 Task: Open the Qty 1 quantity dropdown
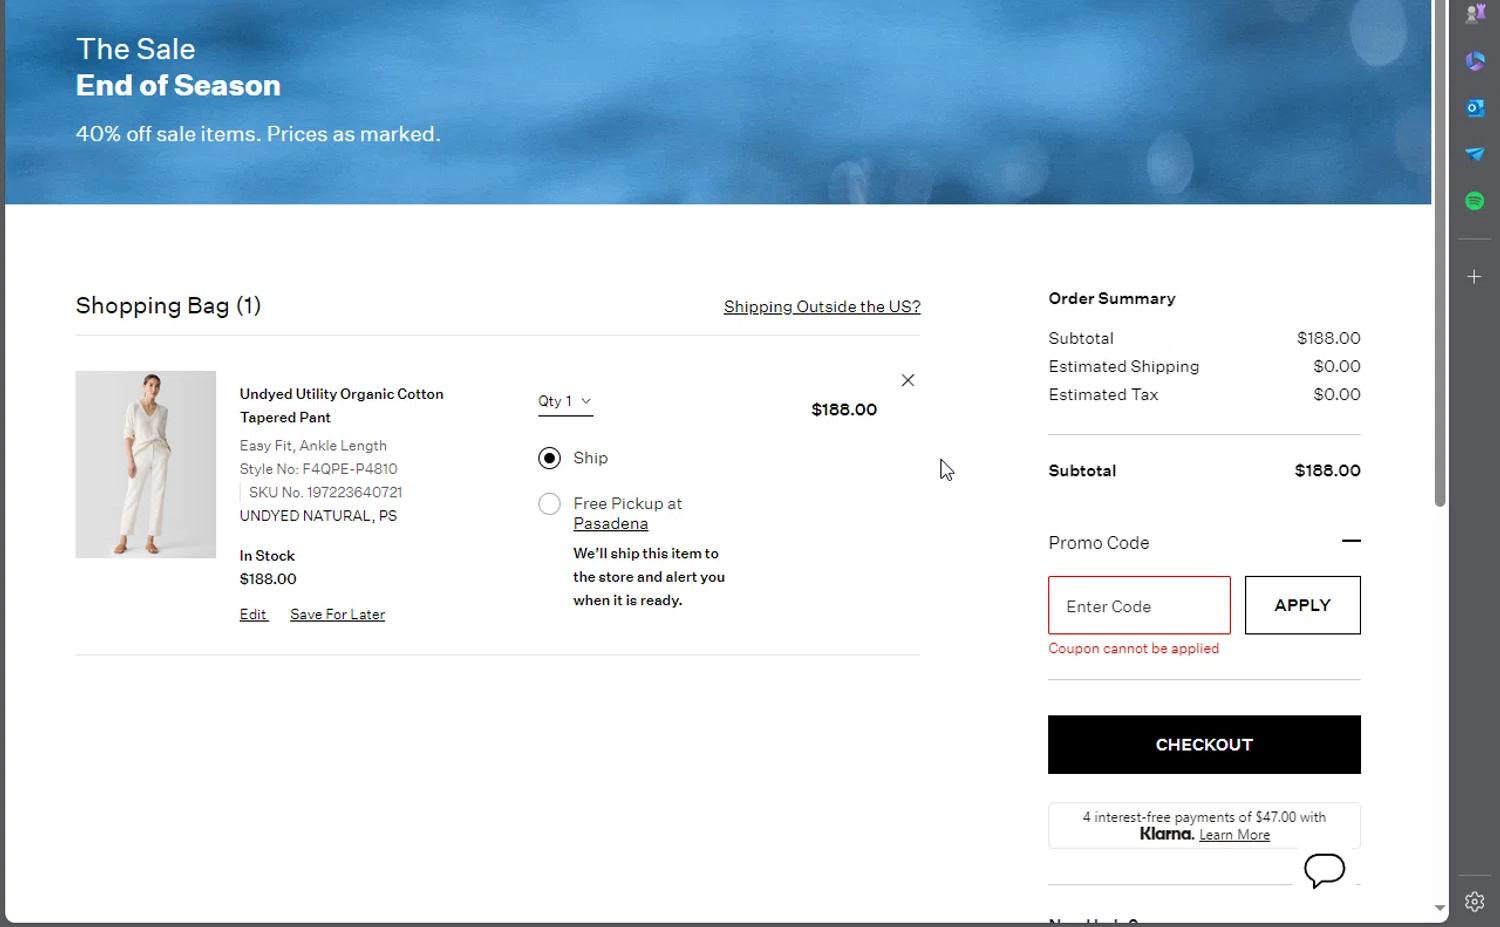pos(565,401)
